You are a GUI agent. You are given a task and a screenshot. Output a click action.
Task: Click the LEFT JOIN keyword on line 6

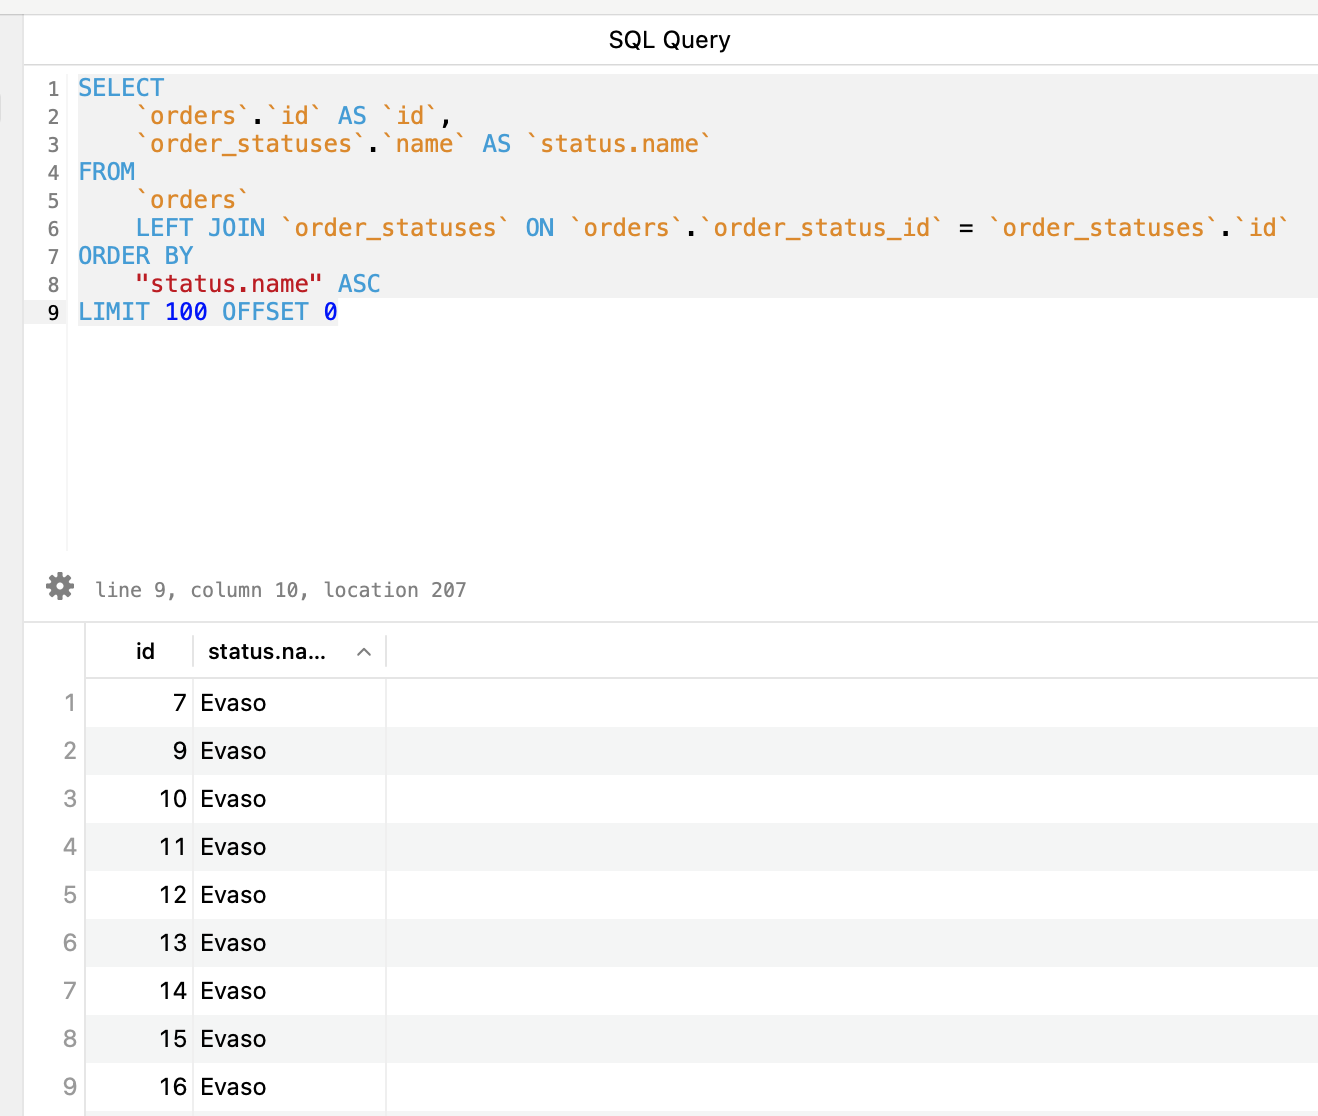[x=199, y=228]
